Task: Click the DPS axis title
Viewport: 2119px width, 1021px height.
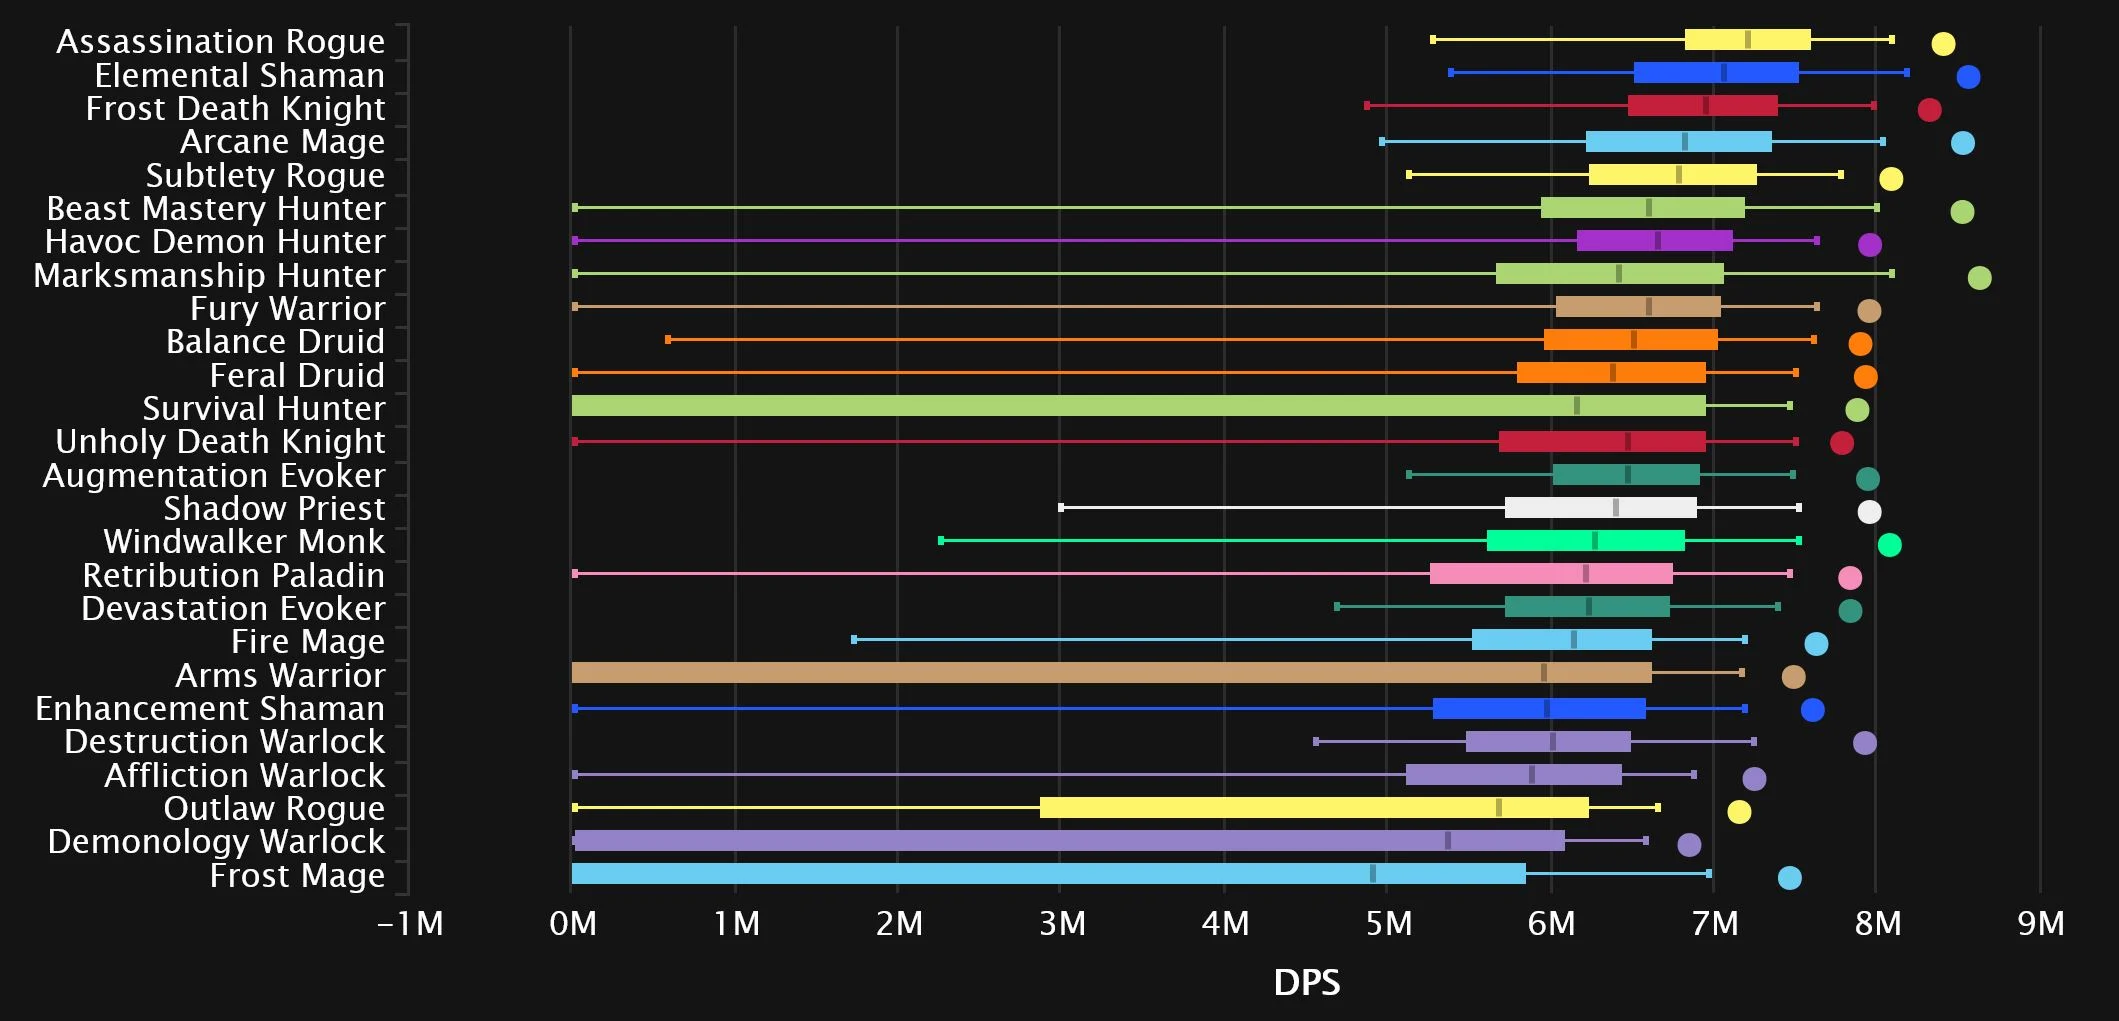Action: pyautogui.click(x=1306, y=983)
